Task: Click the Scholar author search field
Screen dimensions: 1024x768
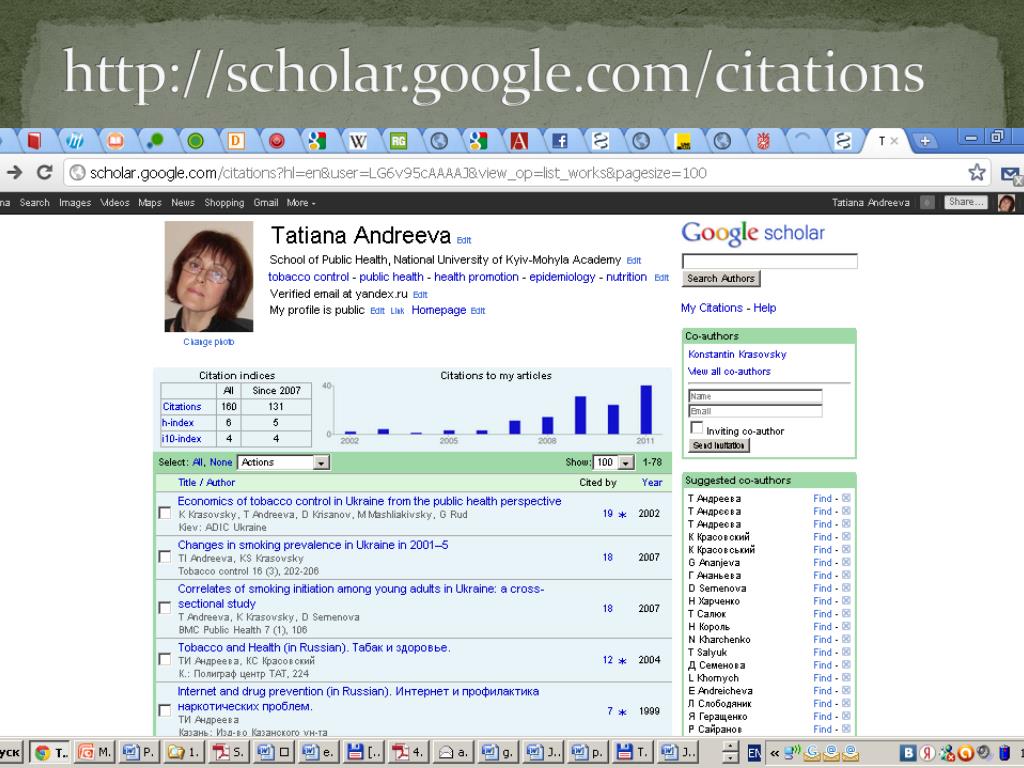Action: click(x=769, y=261)
